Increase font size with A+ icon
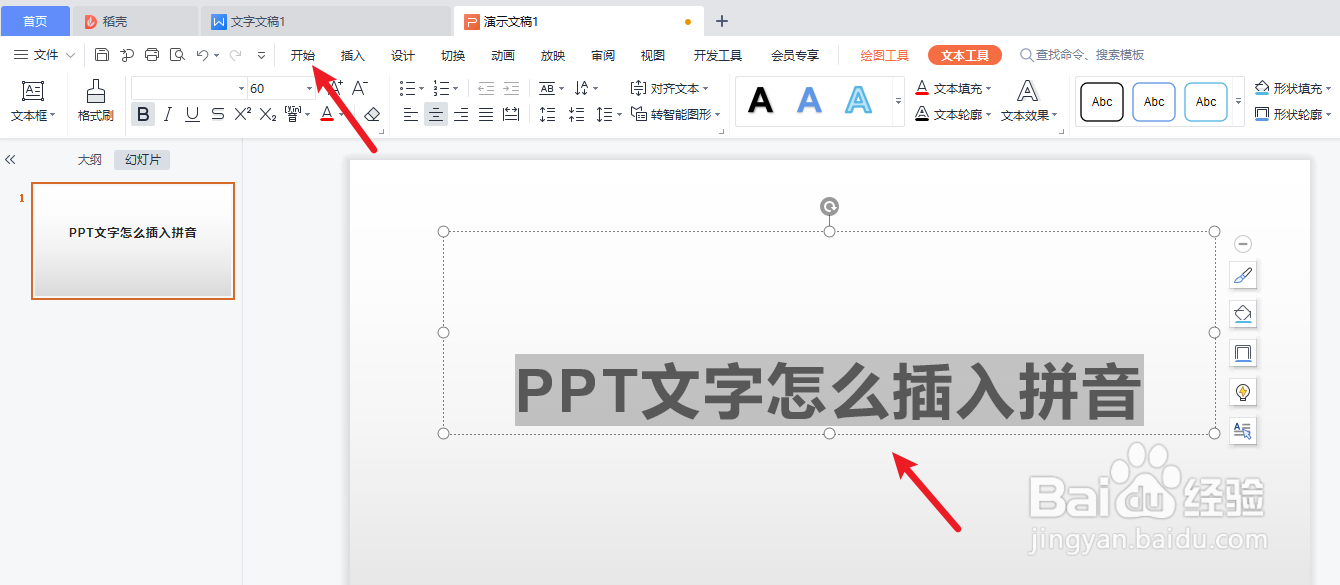 (336, 88)
